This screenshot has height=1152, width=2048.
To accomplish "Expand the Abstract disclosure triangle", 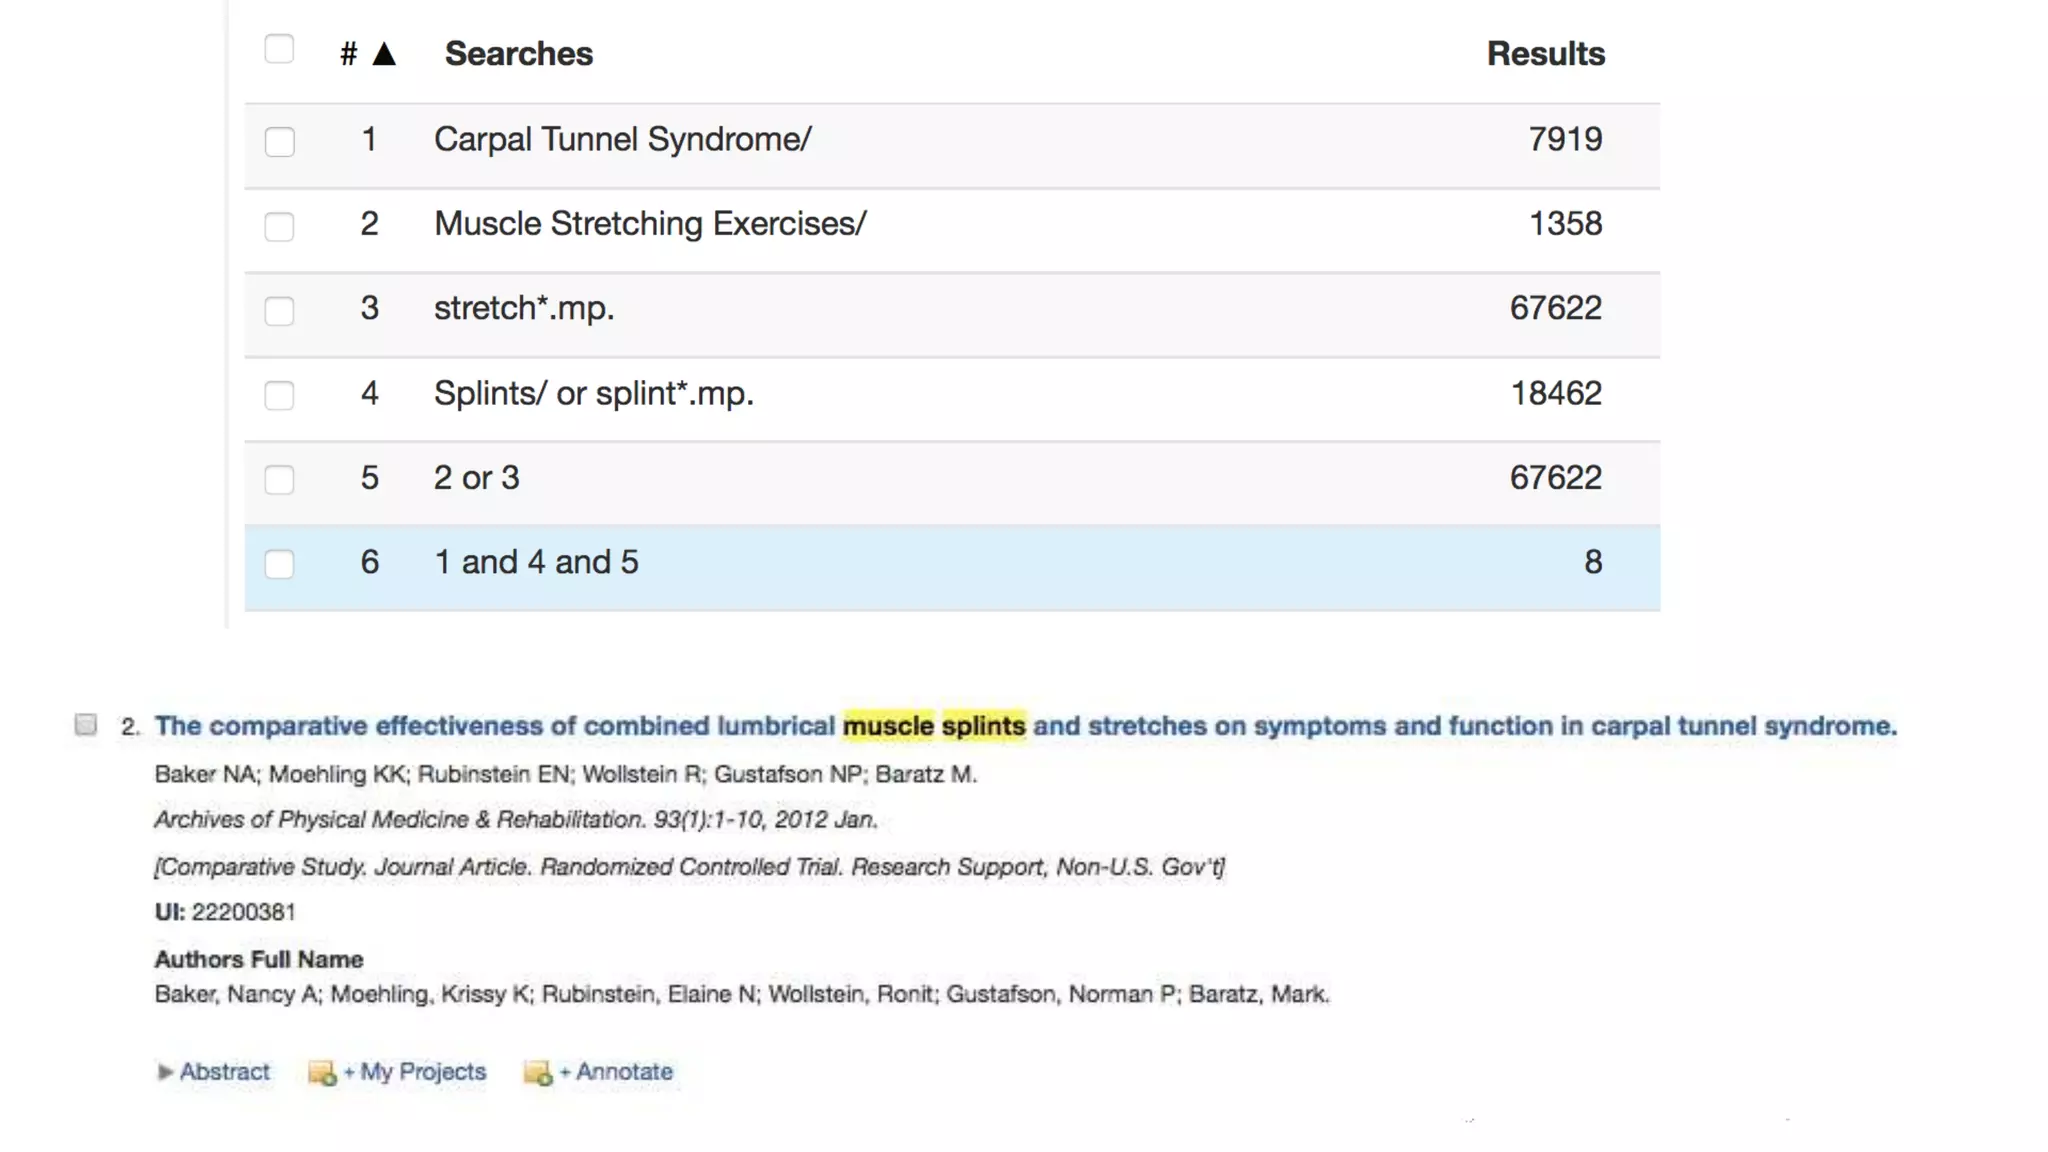I will pyautogui.click(x=164, y=1072).
